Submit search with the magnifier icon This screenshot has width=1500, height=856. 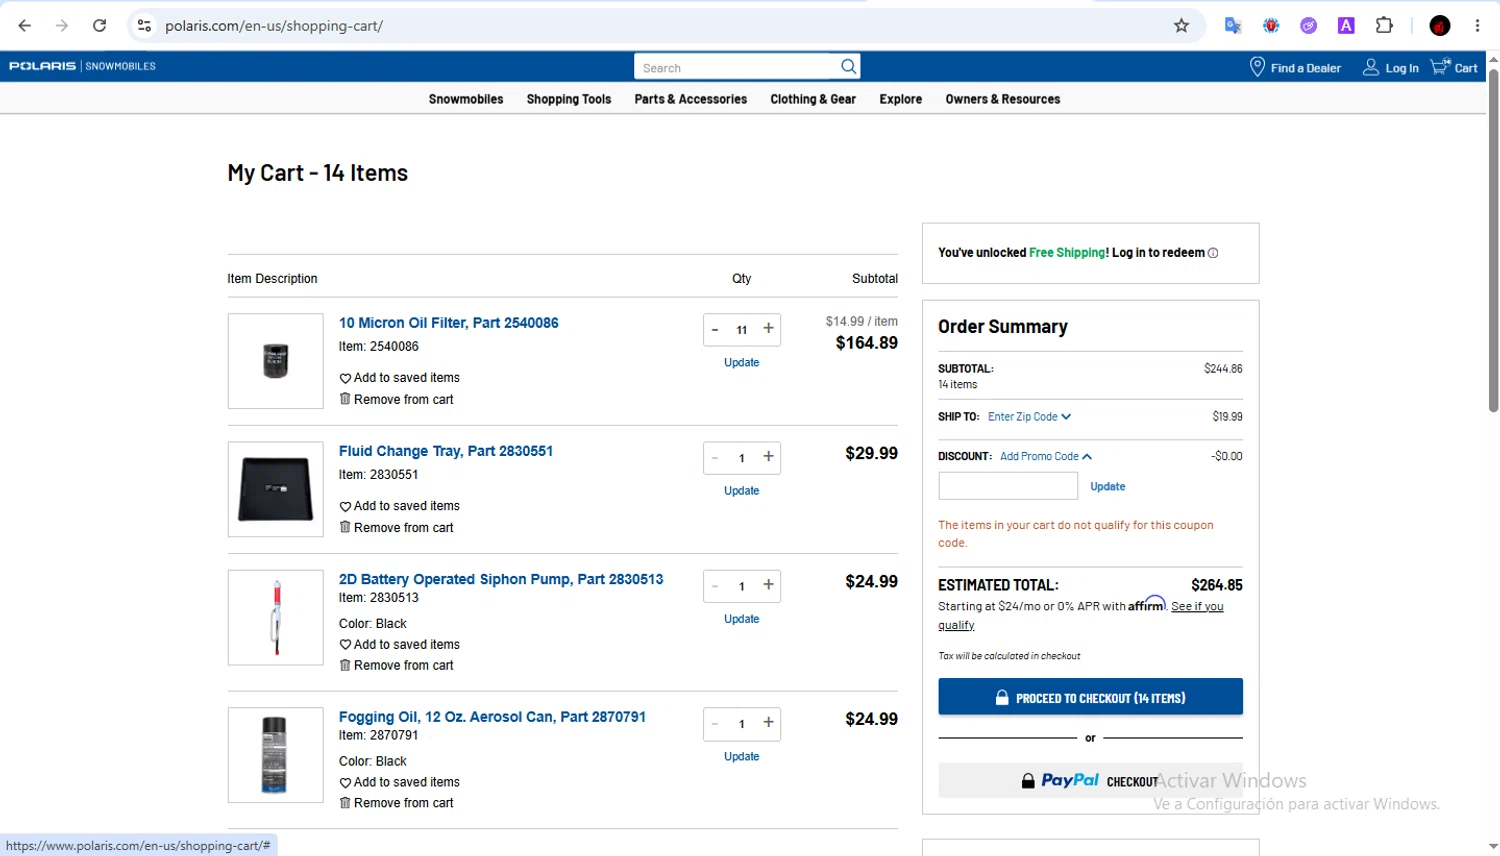click(x=848, y=67)
